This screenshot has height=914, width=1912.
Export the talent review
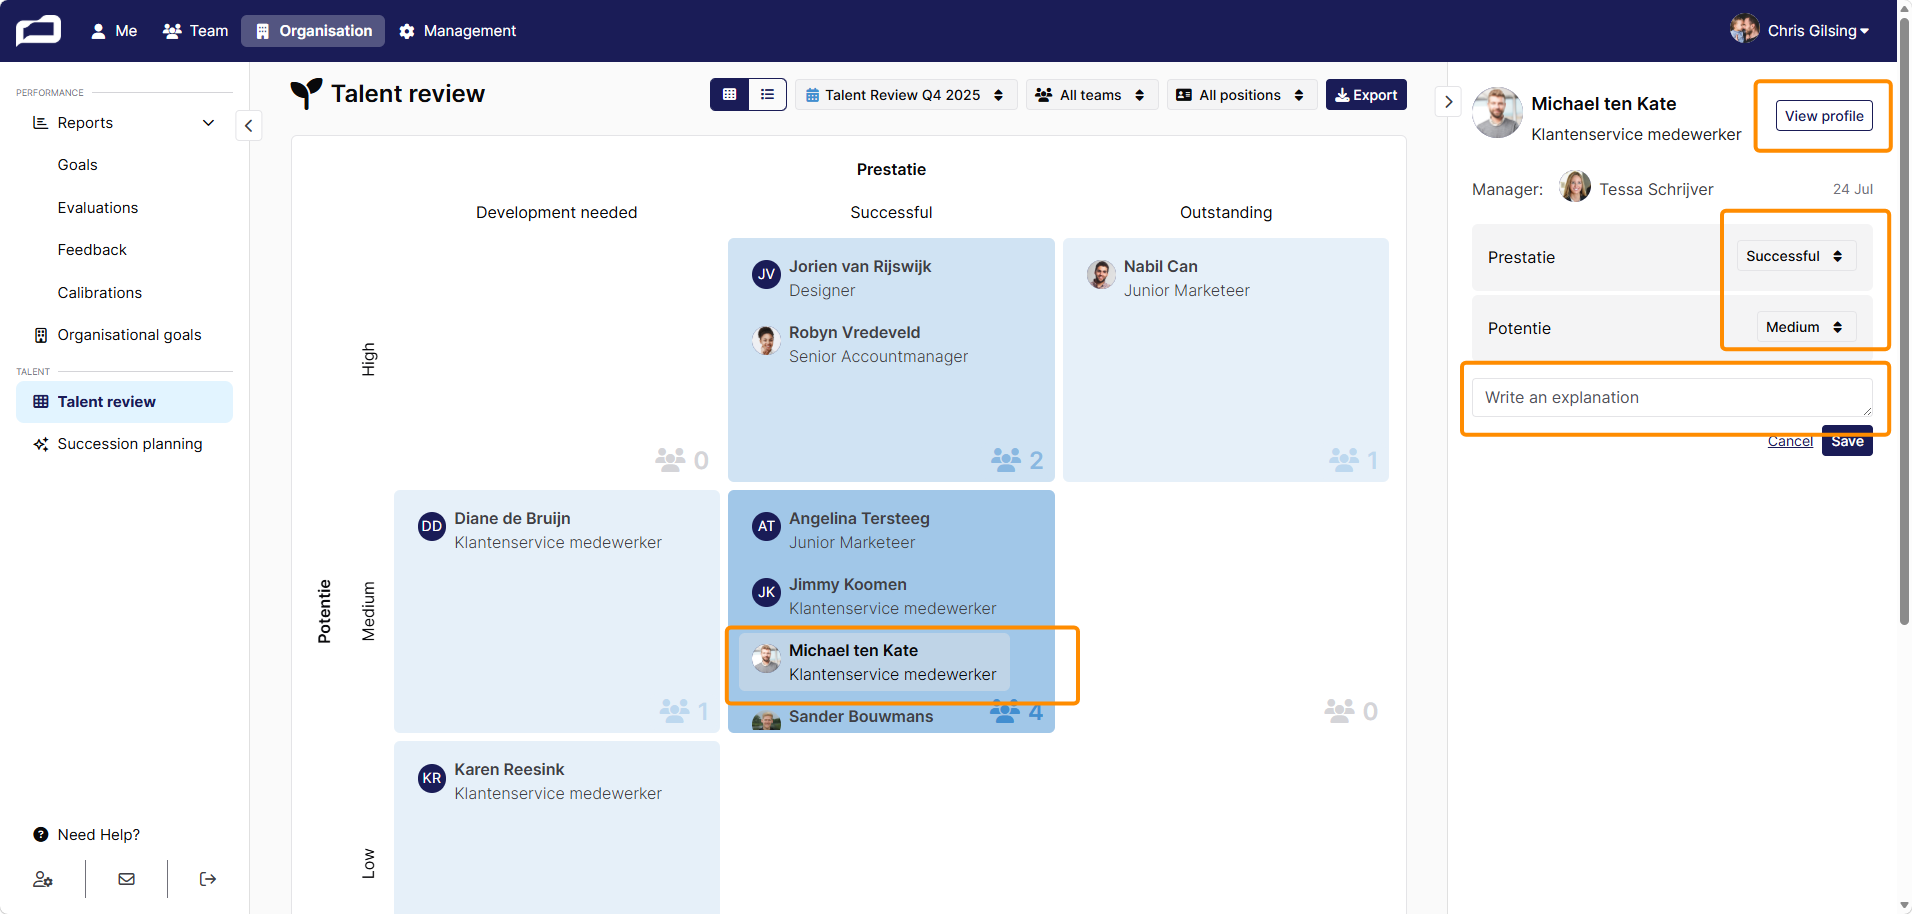(1366, 95)
